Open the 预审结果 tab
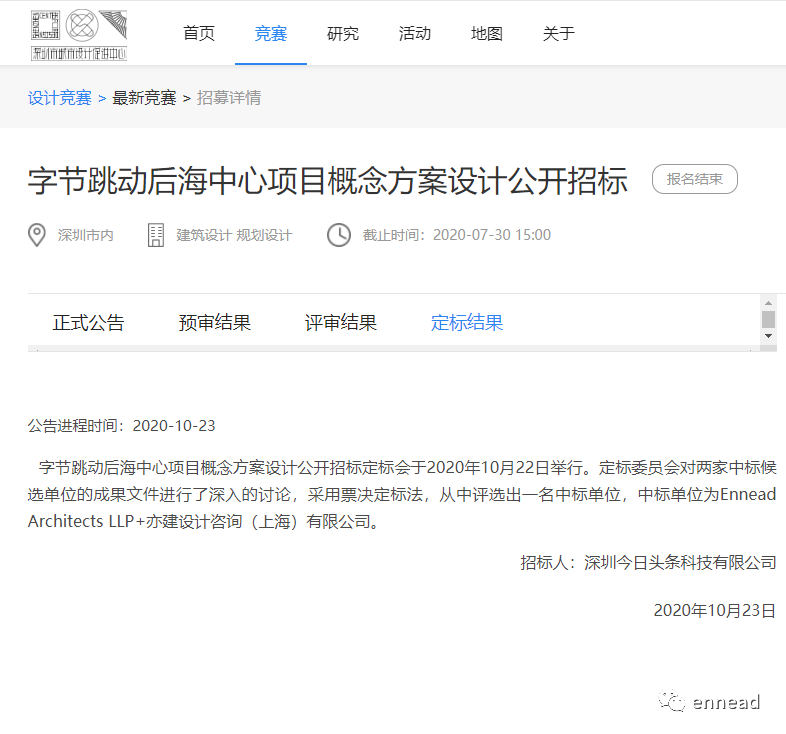The image size is (786, 734). [215, 322]
